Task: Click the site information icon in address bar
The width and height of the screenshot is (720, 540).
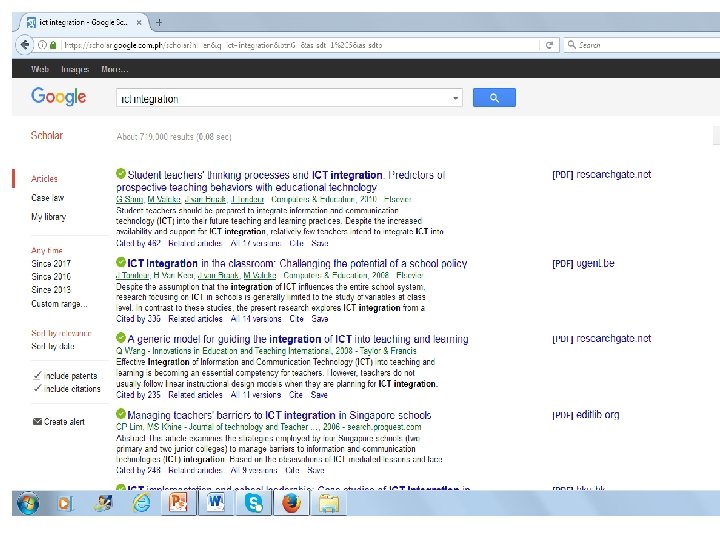Action: point(42,45)
